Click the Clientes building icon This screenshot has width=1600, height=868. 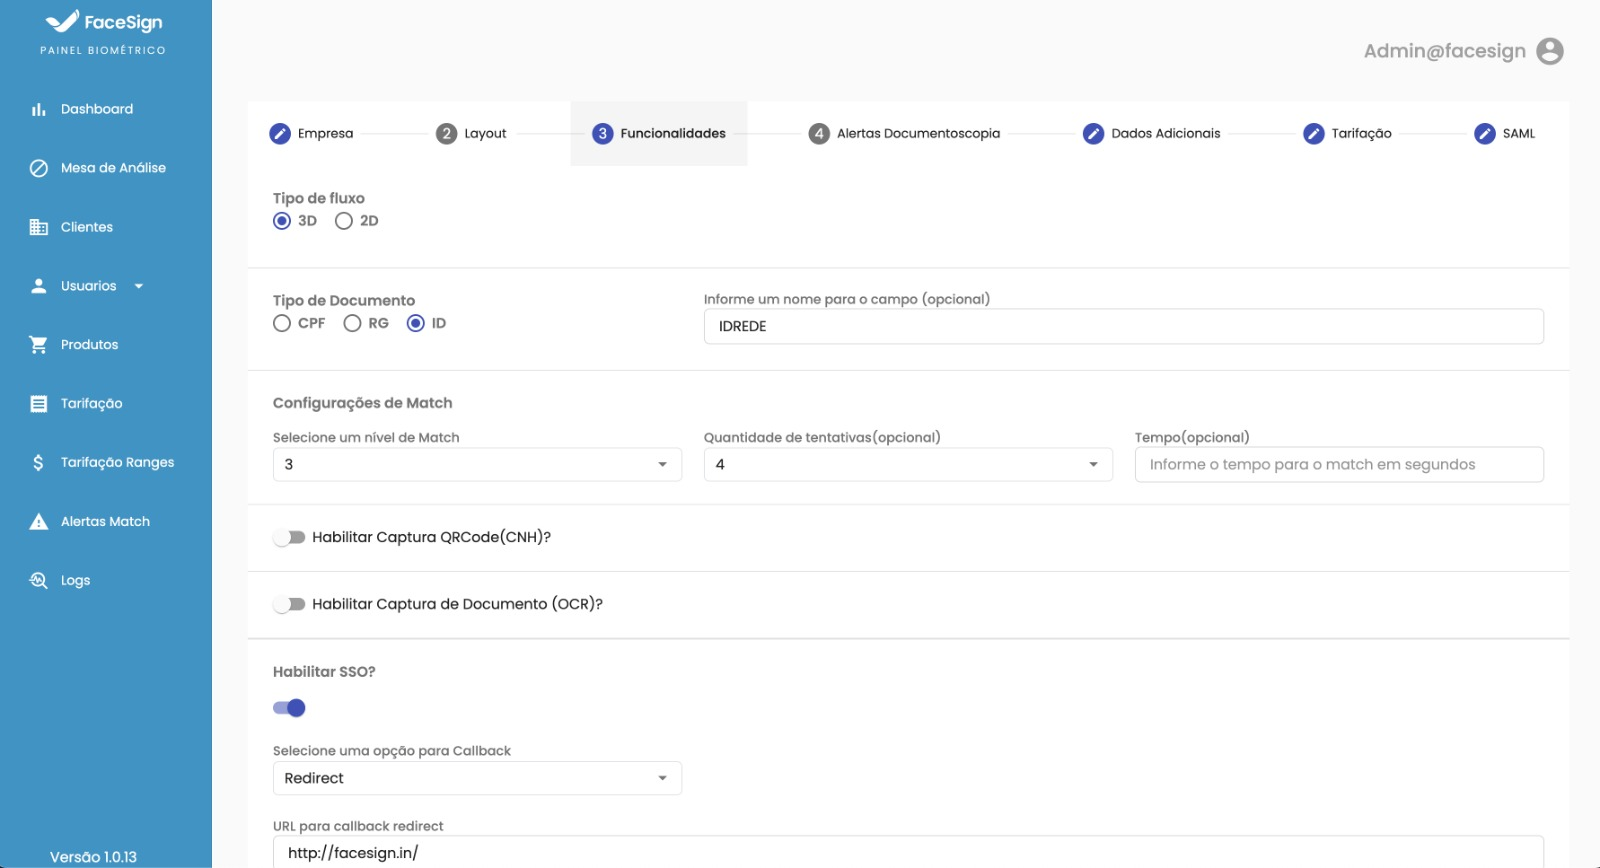(x=38, y=227)
